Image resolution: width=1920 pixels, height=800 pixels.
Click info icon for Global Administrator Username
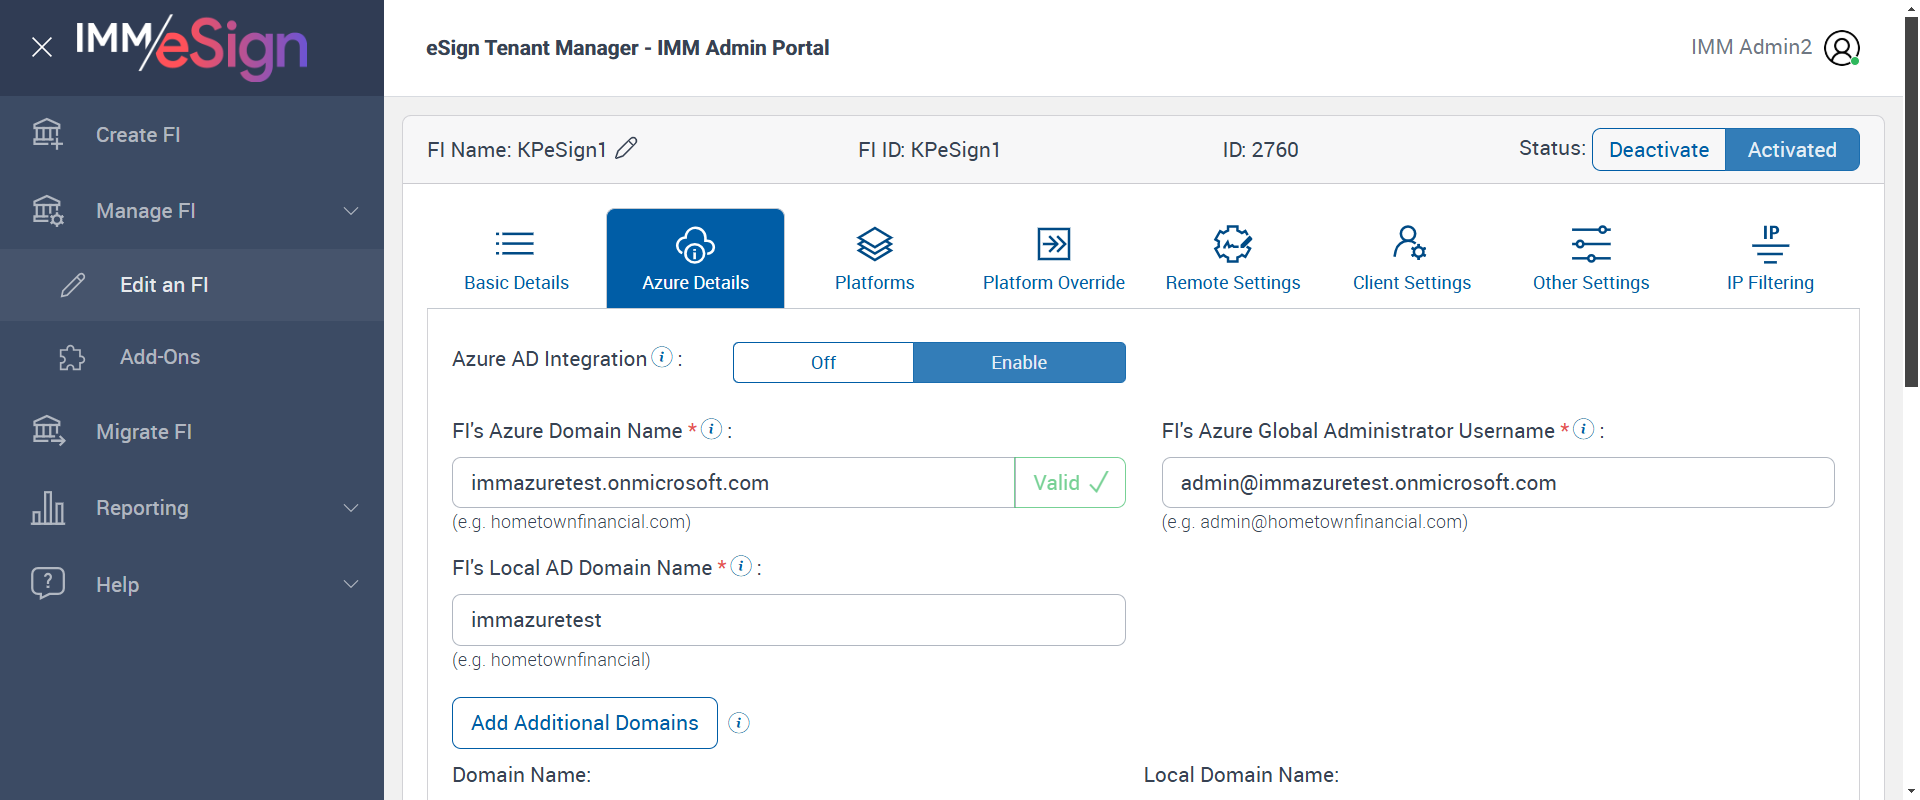1584,429
